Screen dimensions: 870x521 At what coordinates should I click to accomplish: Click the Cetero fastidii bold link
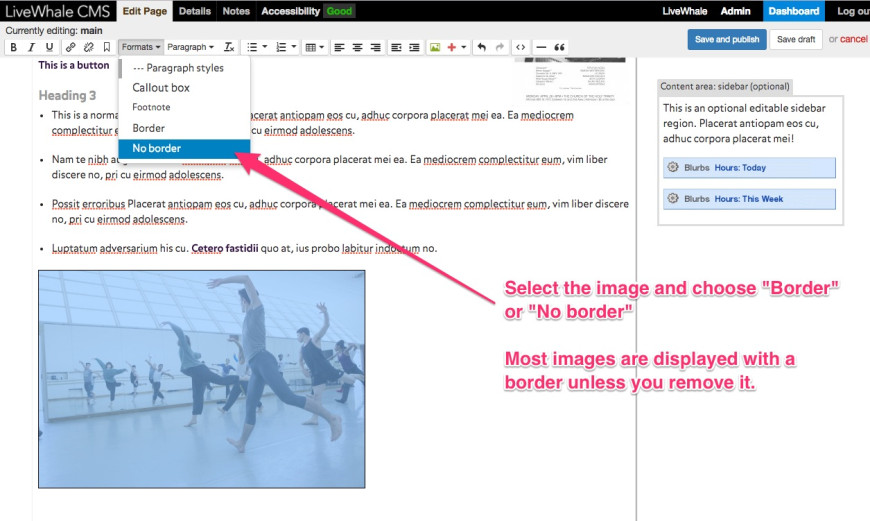pos(225,248)
